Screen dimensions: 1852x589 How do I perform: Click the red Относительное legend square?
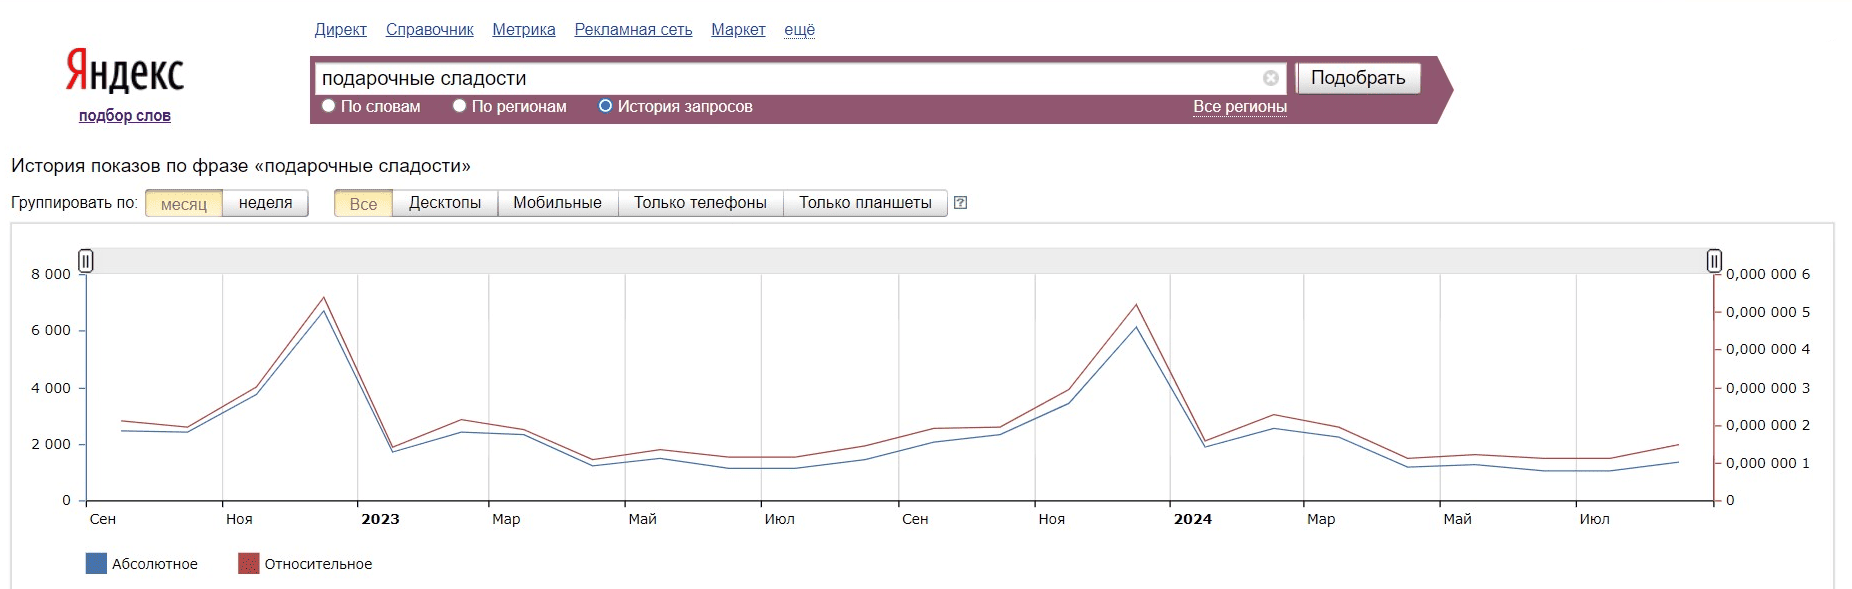248,564
